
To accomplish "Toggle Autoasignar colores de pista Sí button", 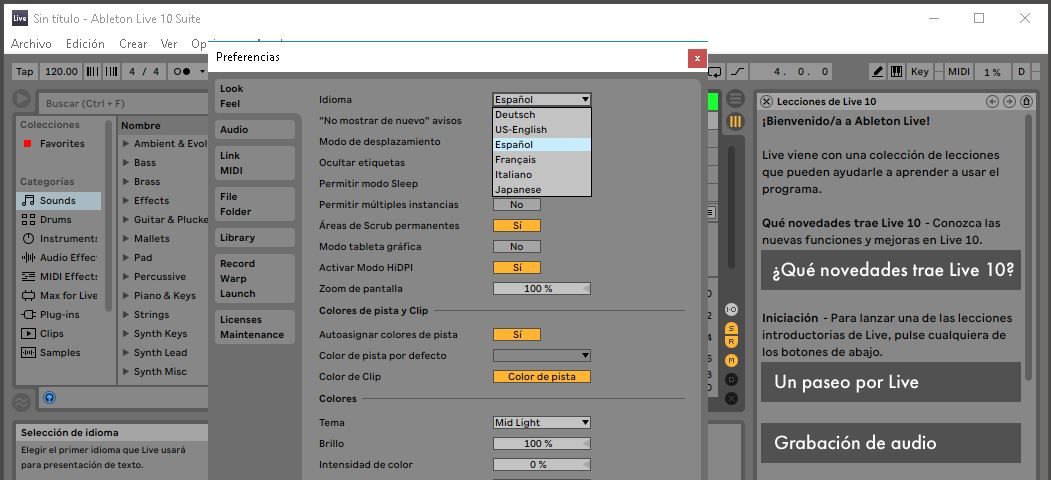I will click(517, 335).
